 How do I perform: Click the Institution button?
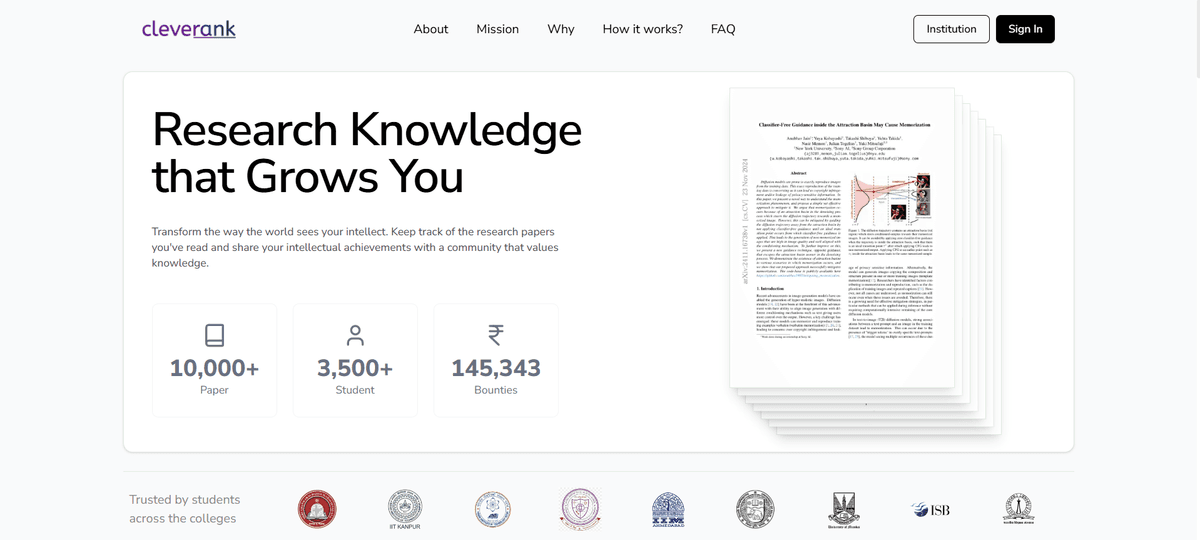coord(951,29)
